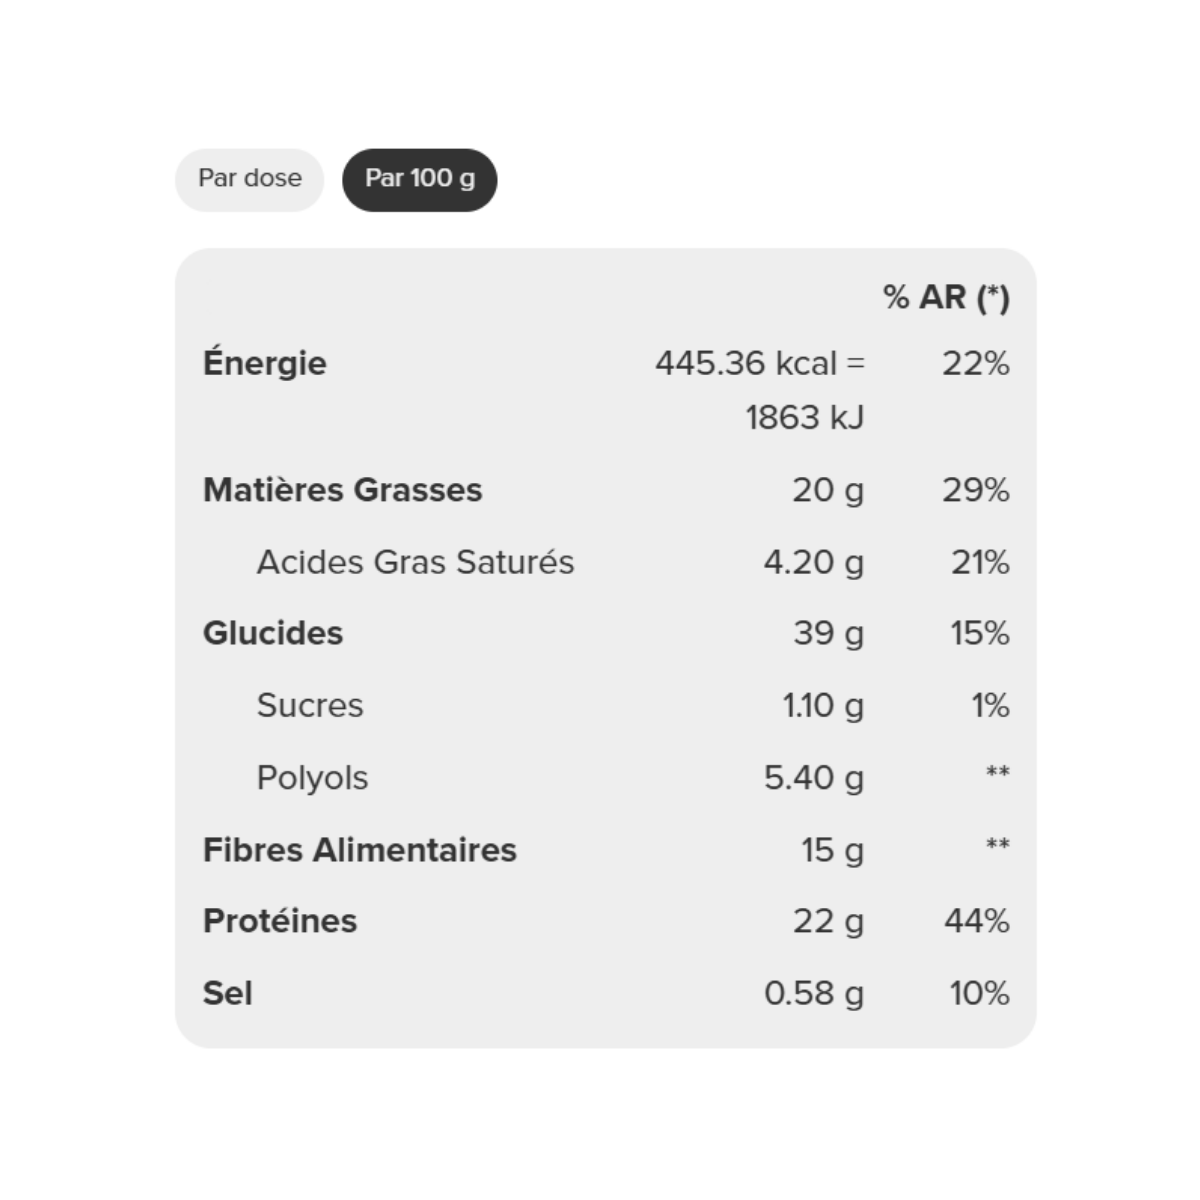The image size is (1200, 1200).
Task: Click the Sel row label
Action: pyautogui.click(x=227, y=993)
